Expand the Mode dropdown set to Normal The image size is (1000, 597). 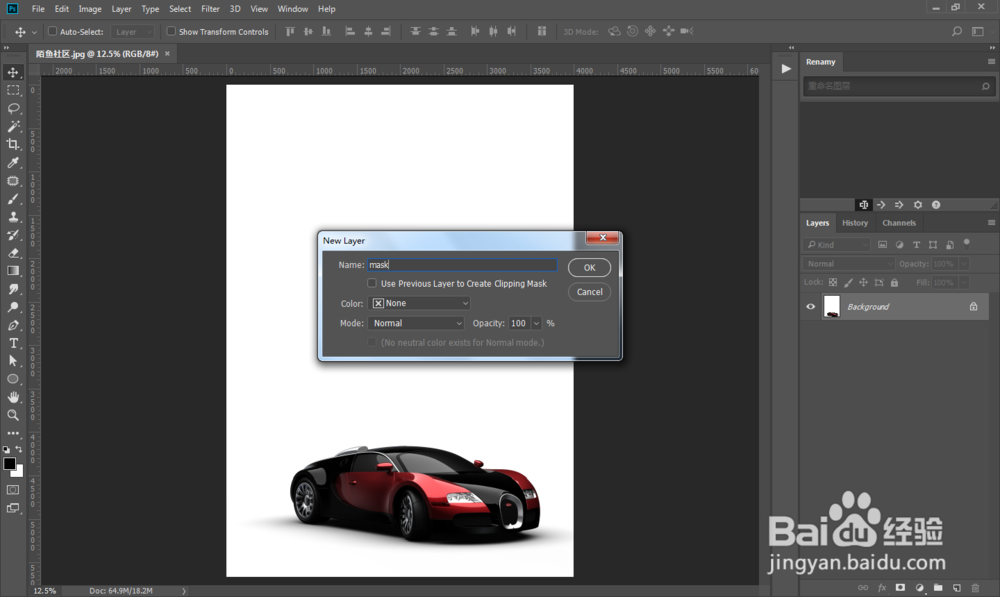(417, 323)
